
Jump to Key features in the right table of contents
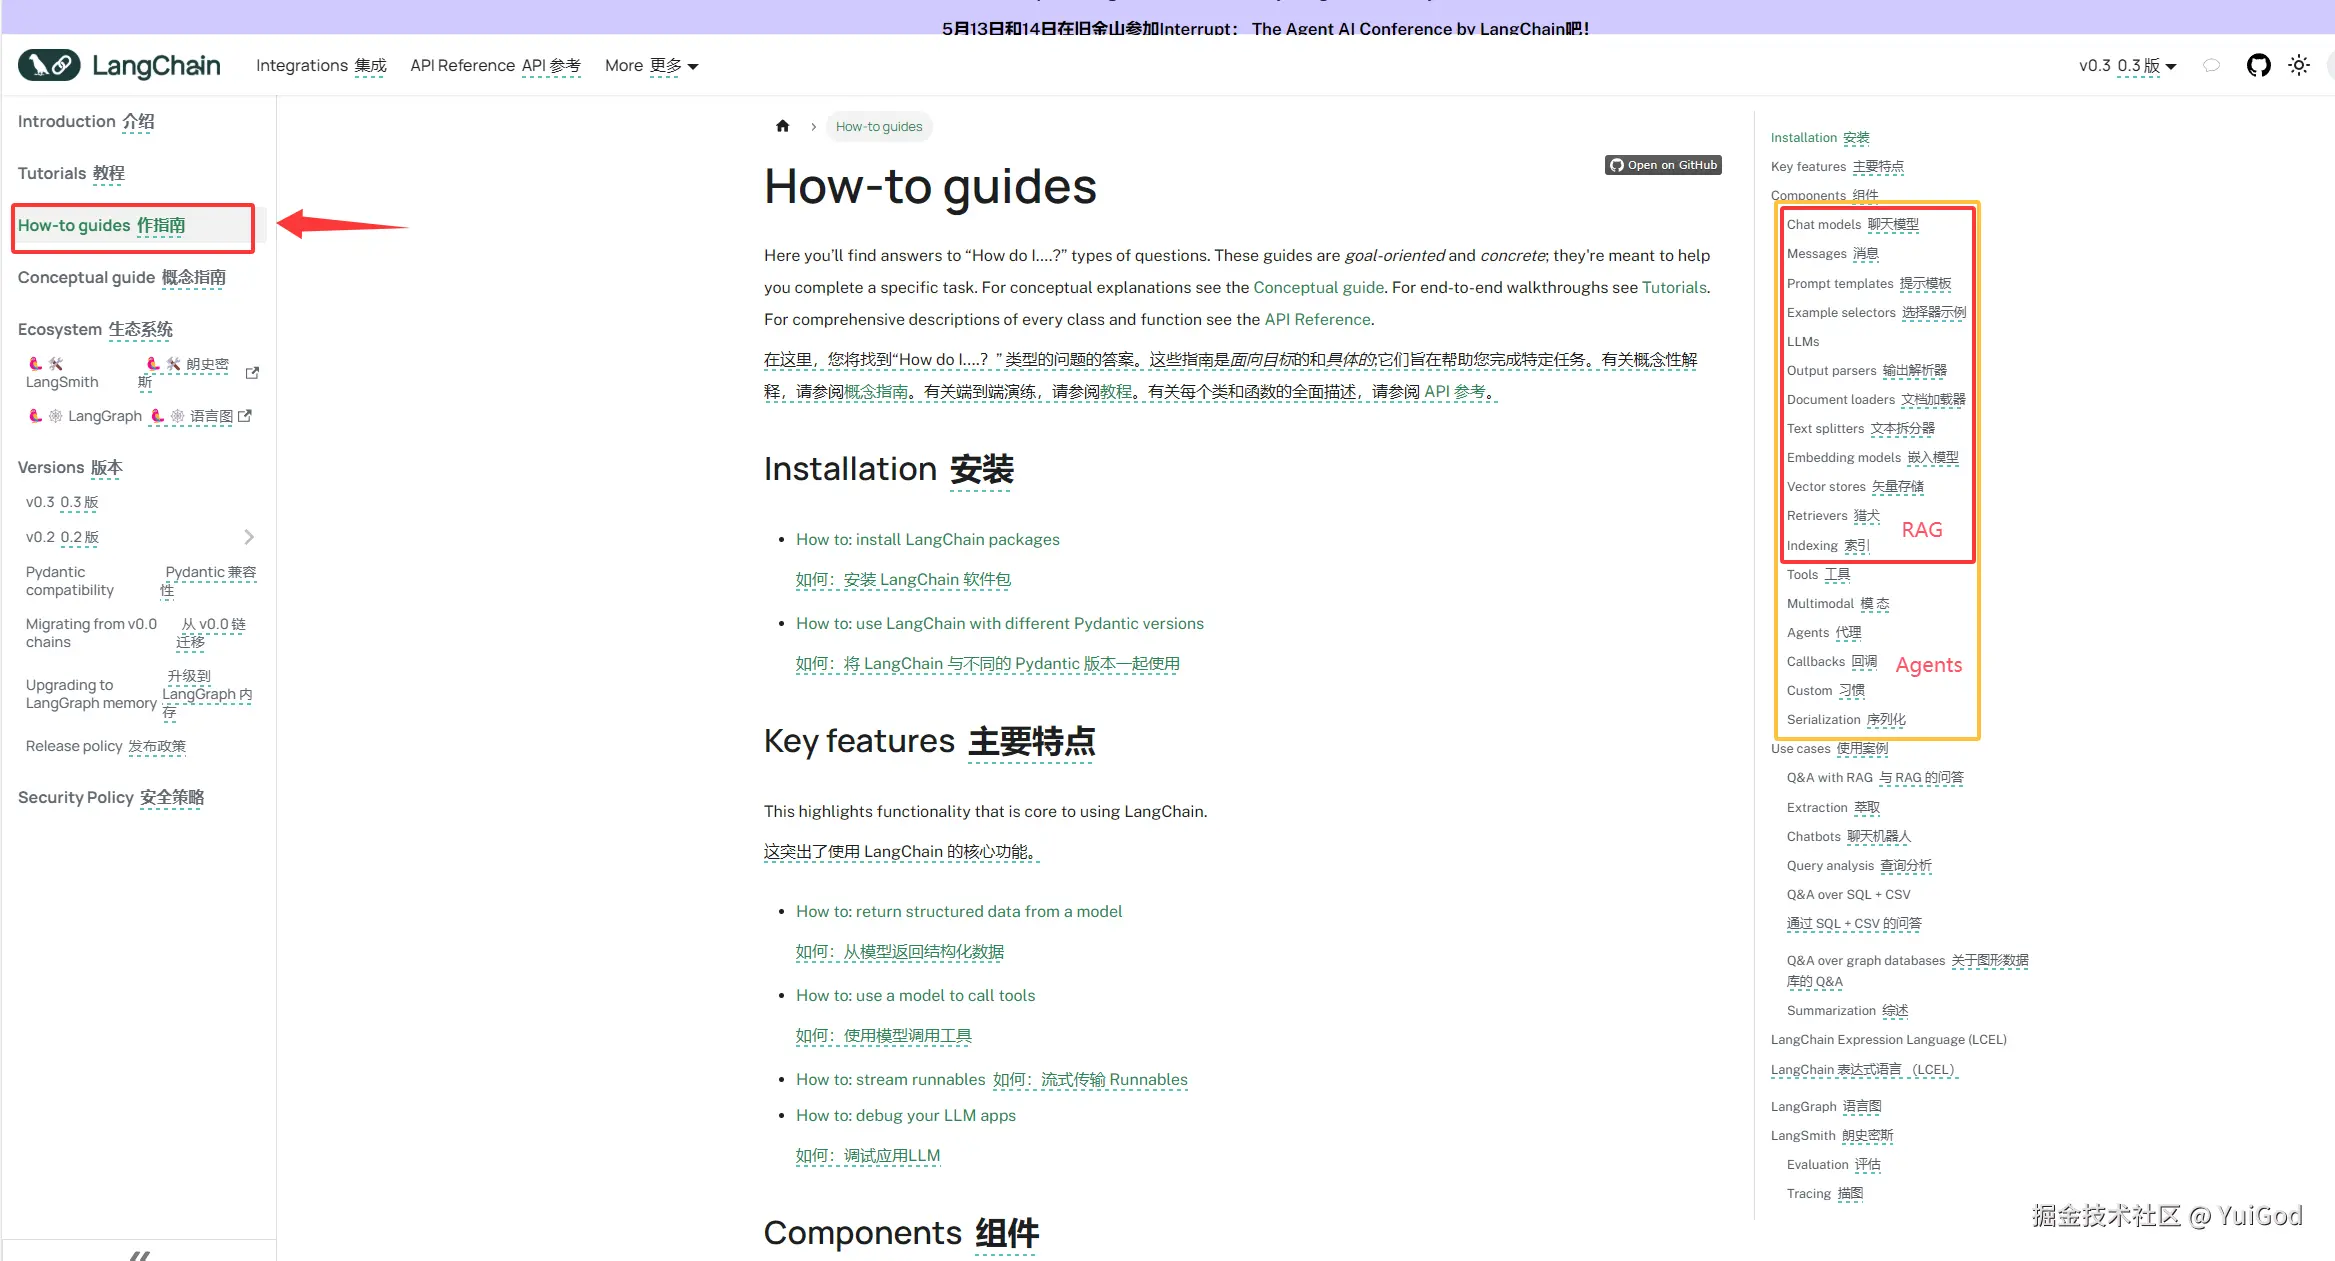(1837, 166)
